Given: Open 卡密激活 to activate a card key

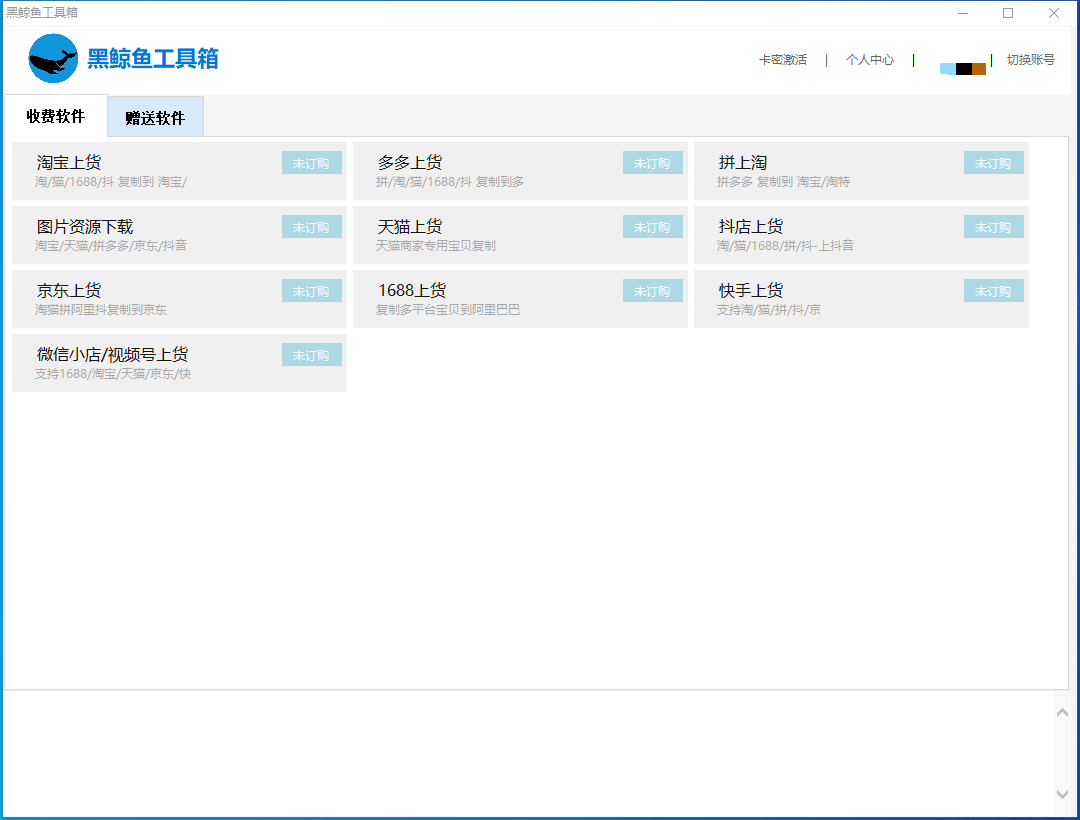Looking at the screenshot, I should tap(783, 60).
